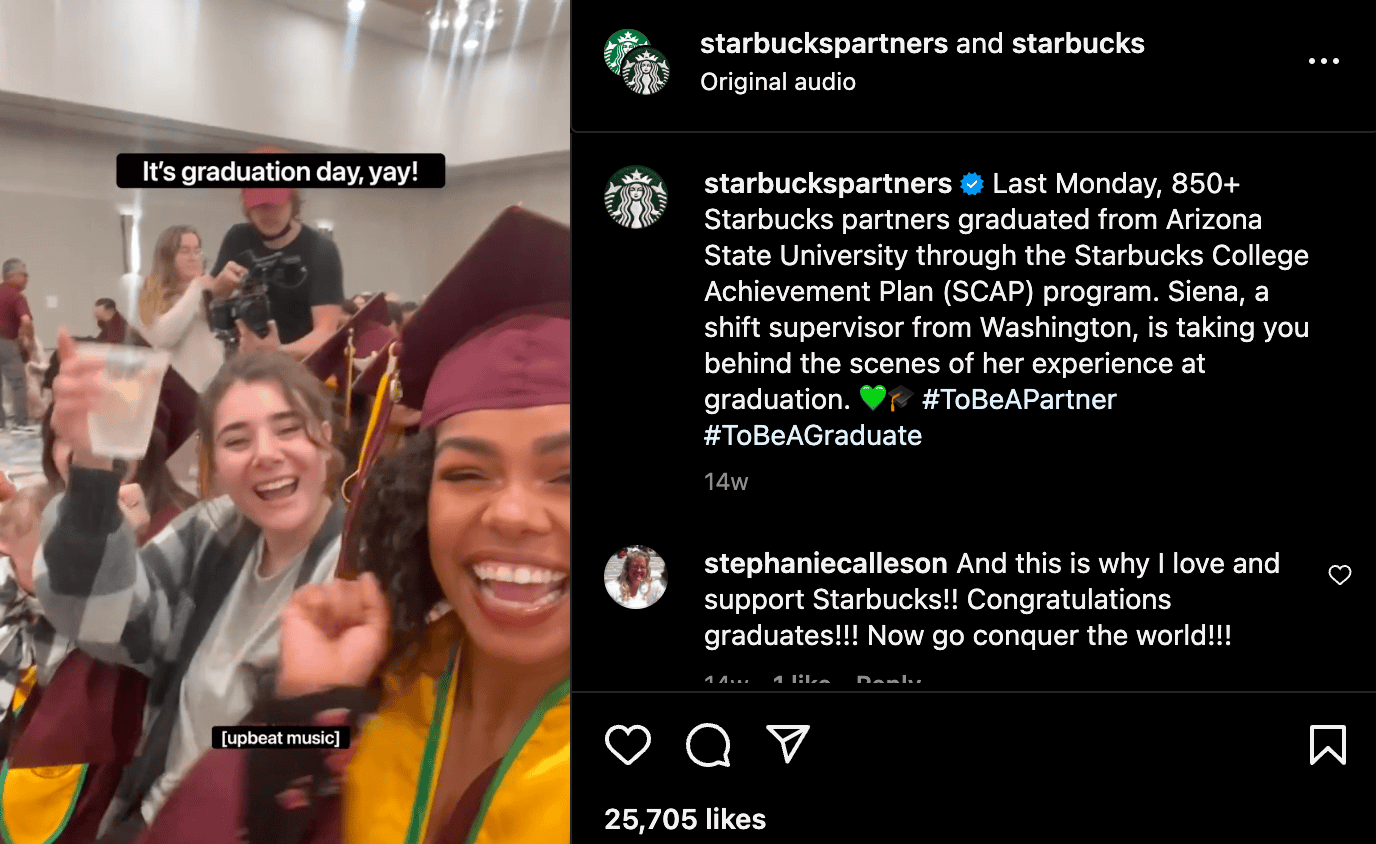This screenshot has height=844, width=1376.
Task: Open the #ToBeAPartner hashtag
Action: click(x=1019, y=399)
